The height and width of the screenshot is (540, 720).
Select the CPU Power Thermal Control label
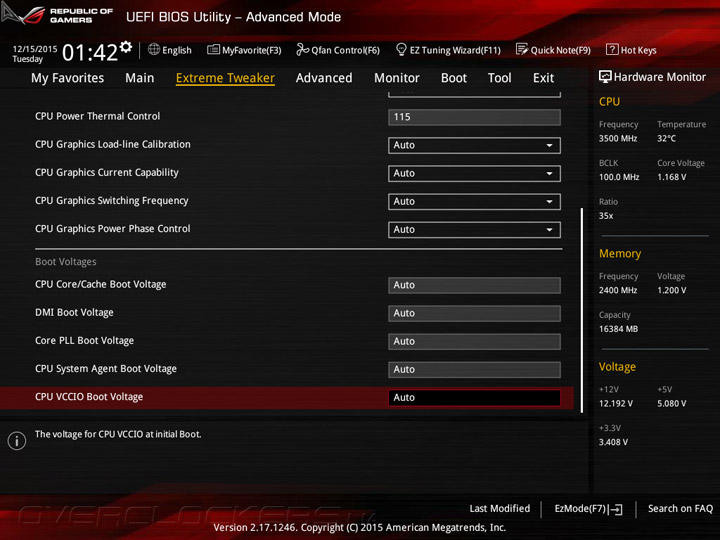(97, 116)
